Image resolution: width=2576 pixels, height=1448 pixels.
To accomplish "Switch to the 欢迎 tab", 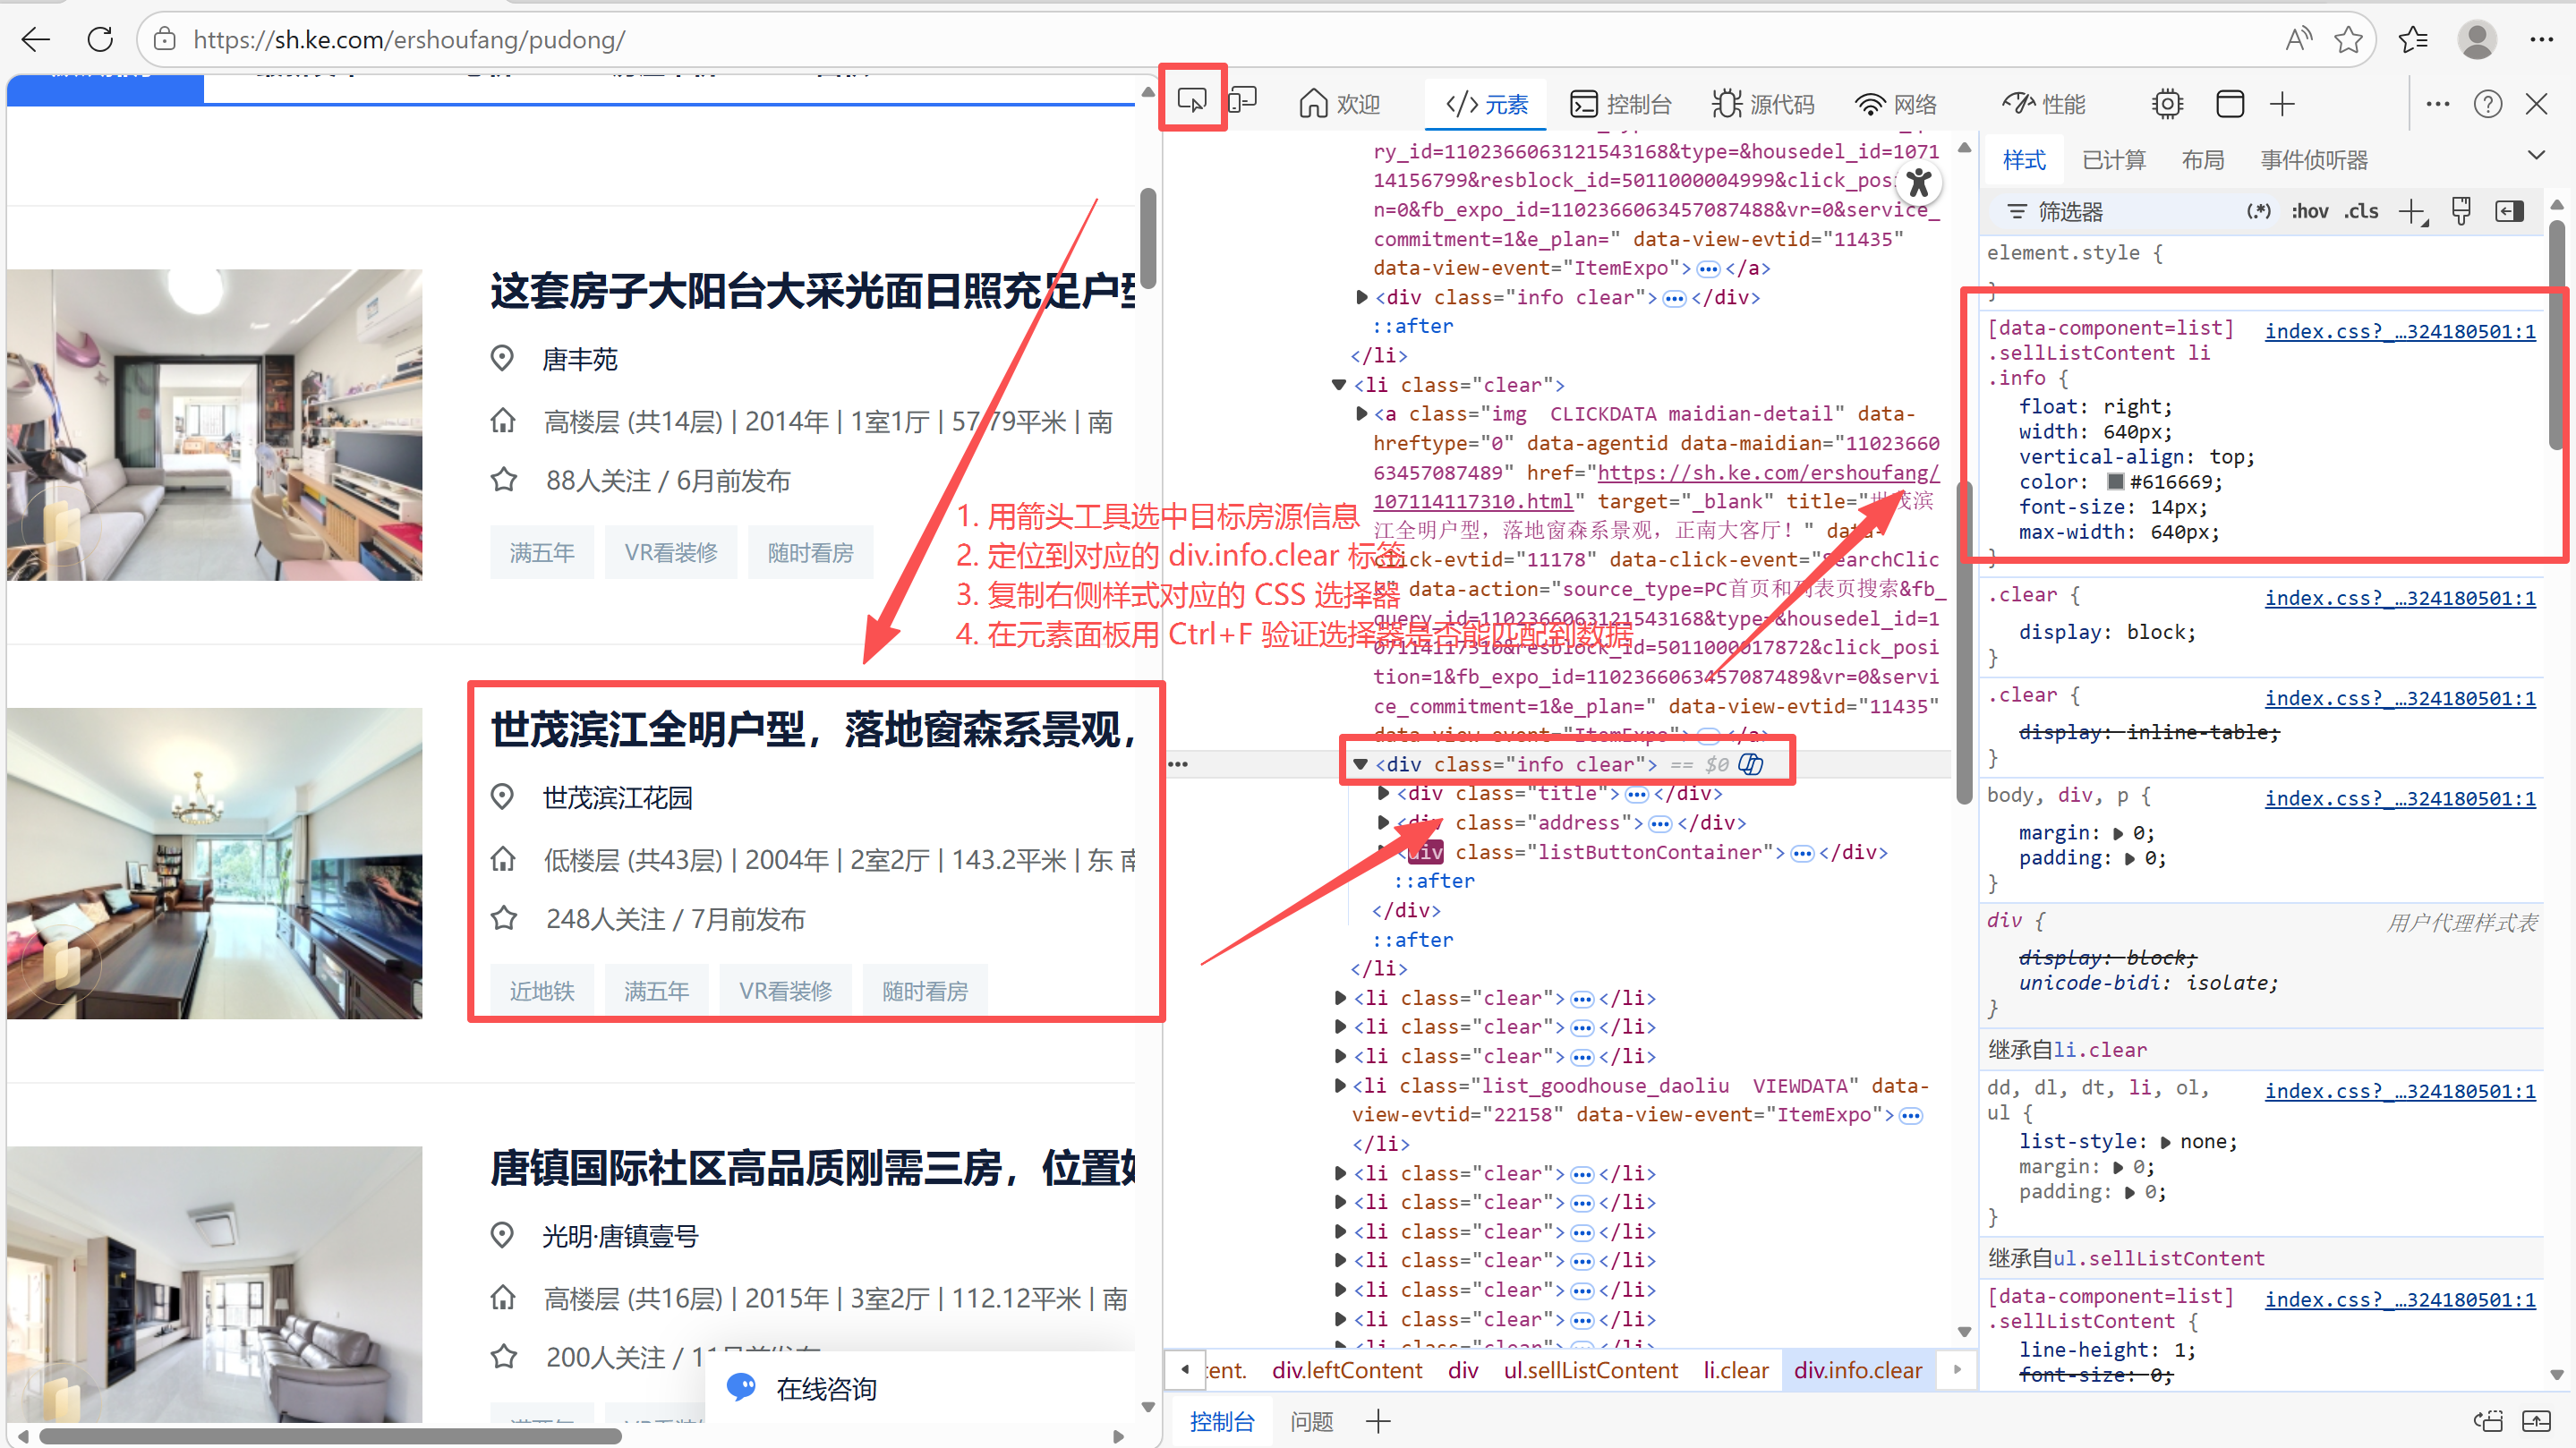I will tap(1339, 104).
